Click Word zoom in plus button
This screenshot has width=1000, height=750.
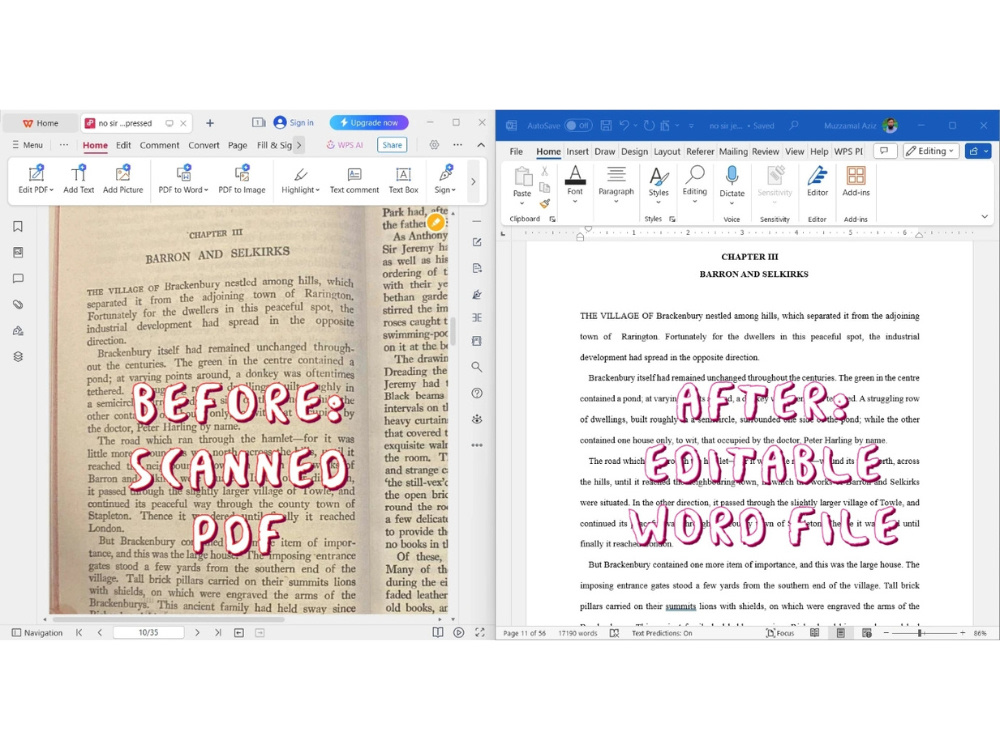pyautogui.click(x=962, y=633)
